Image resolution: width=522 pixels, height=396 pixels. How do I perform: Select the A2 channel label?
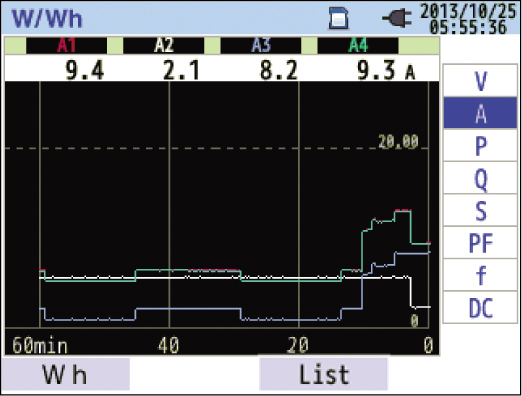pyautogui.click(x=164, y=45)
